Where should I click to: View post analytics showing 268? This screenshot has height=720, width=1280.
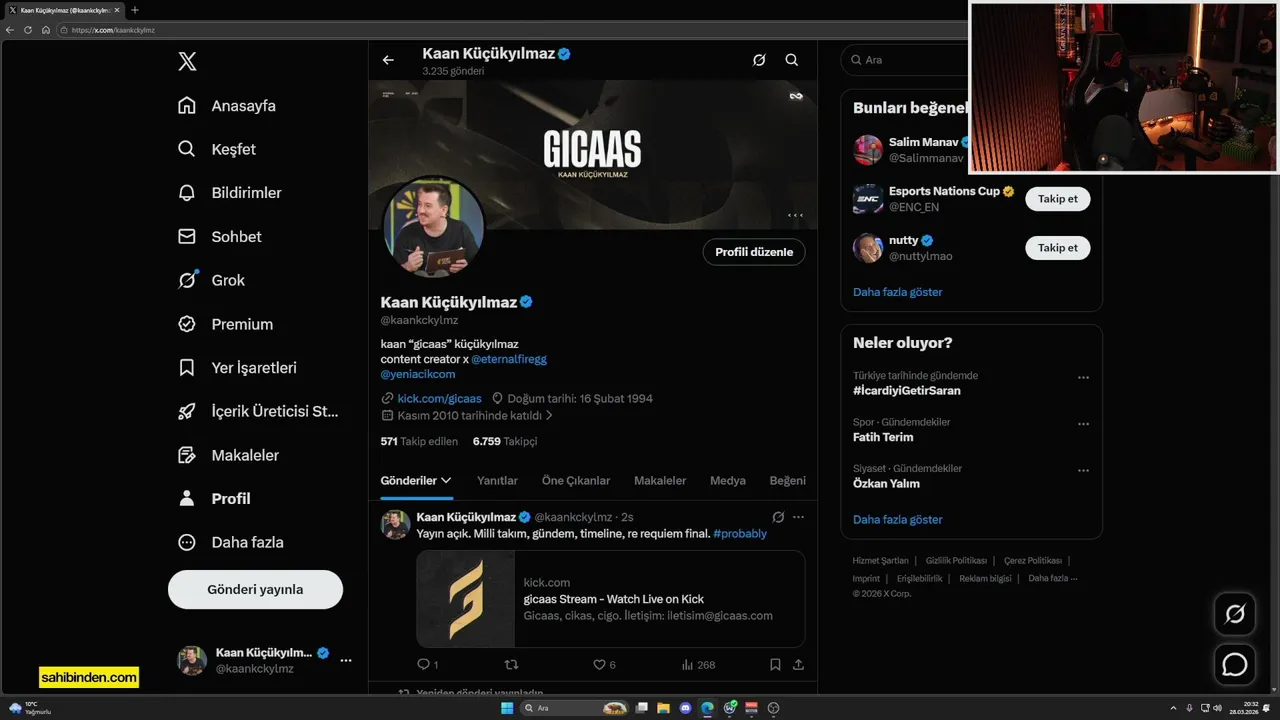[x=698, y=664]
